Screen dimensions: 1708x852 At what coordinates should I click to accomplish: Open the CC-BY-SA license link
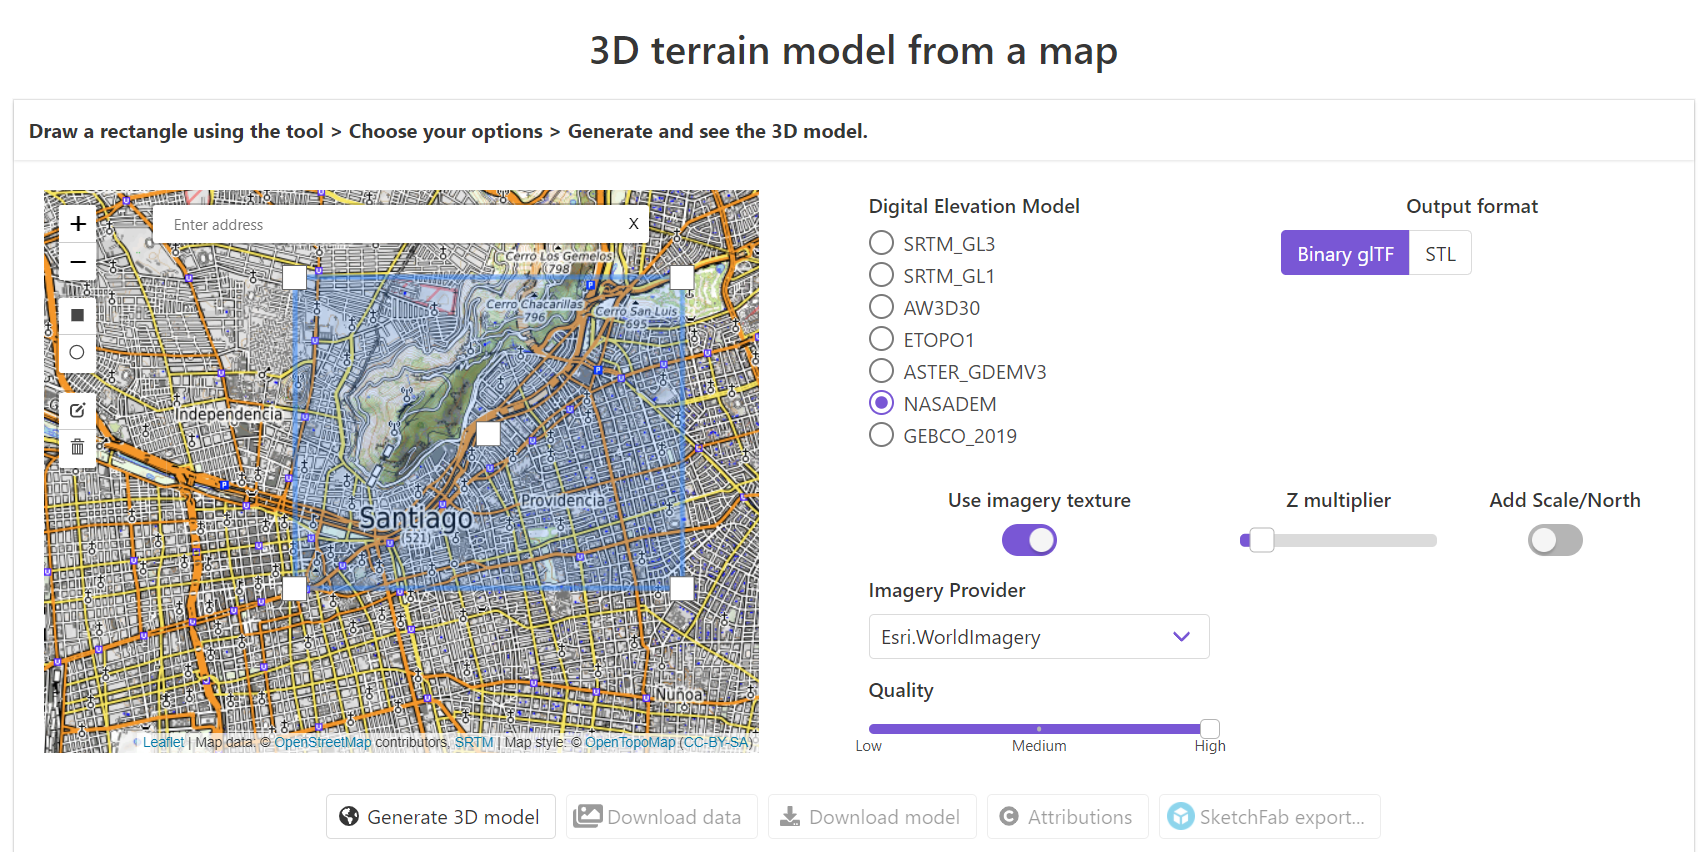click(716, 742)
